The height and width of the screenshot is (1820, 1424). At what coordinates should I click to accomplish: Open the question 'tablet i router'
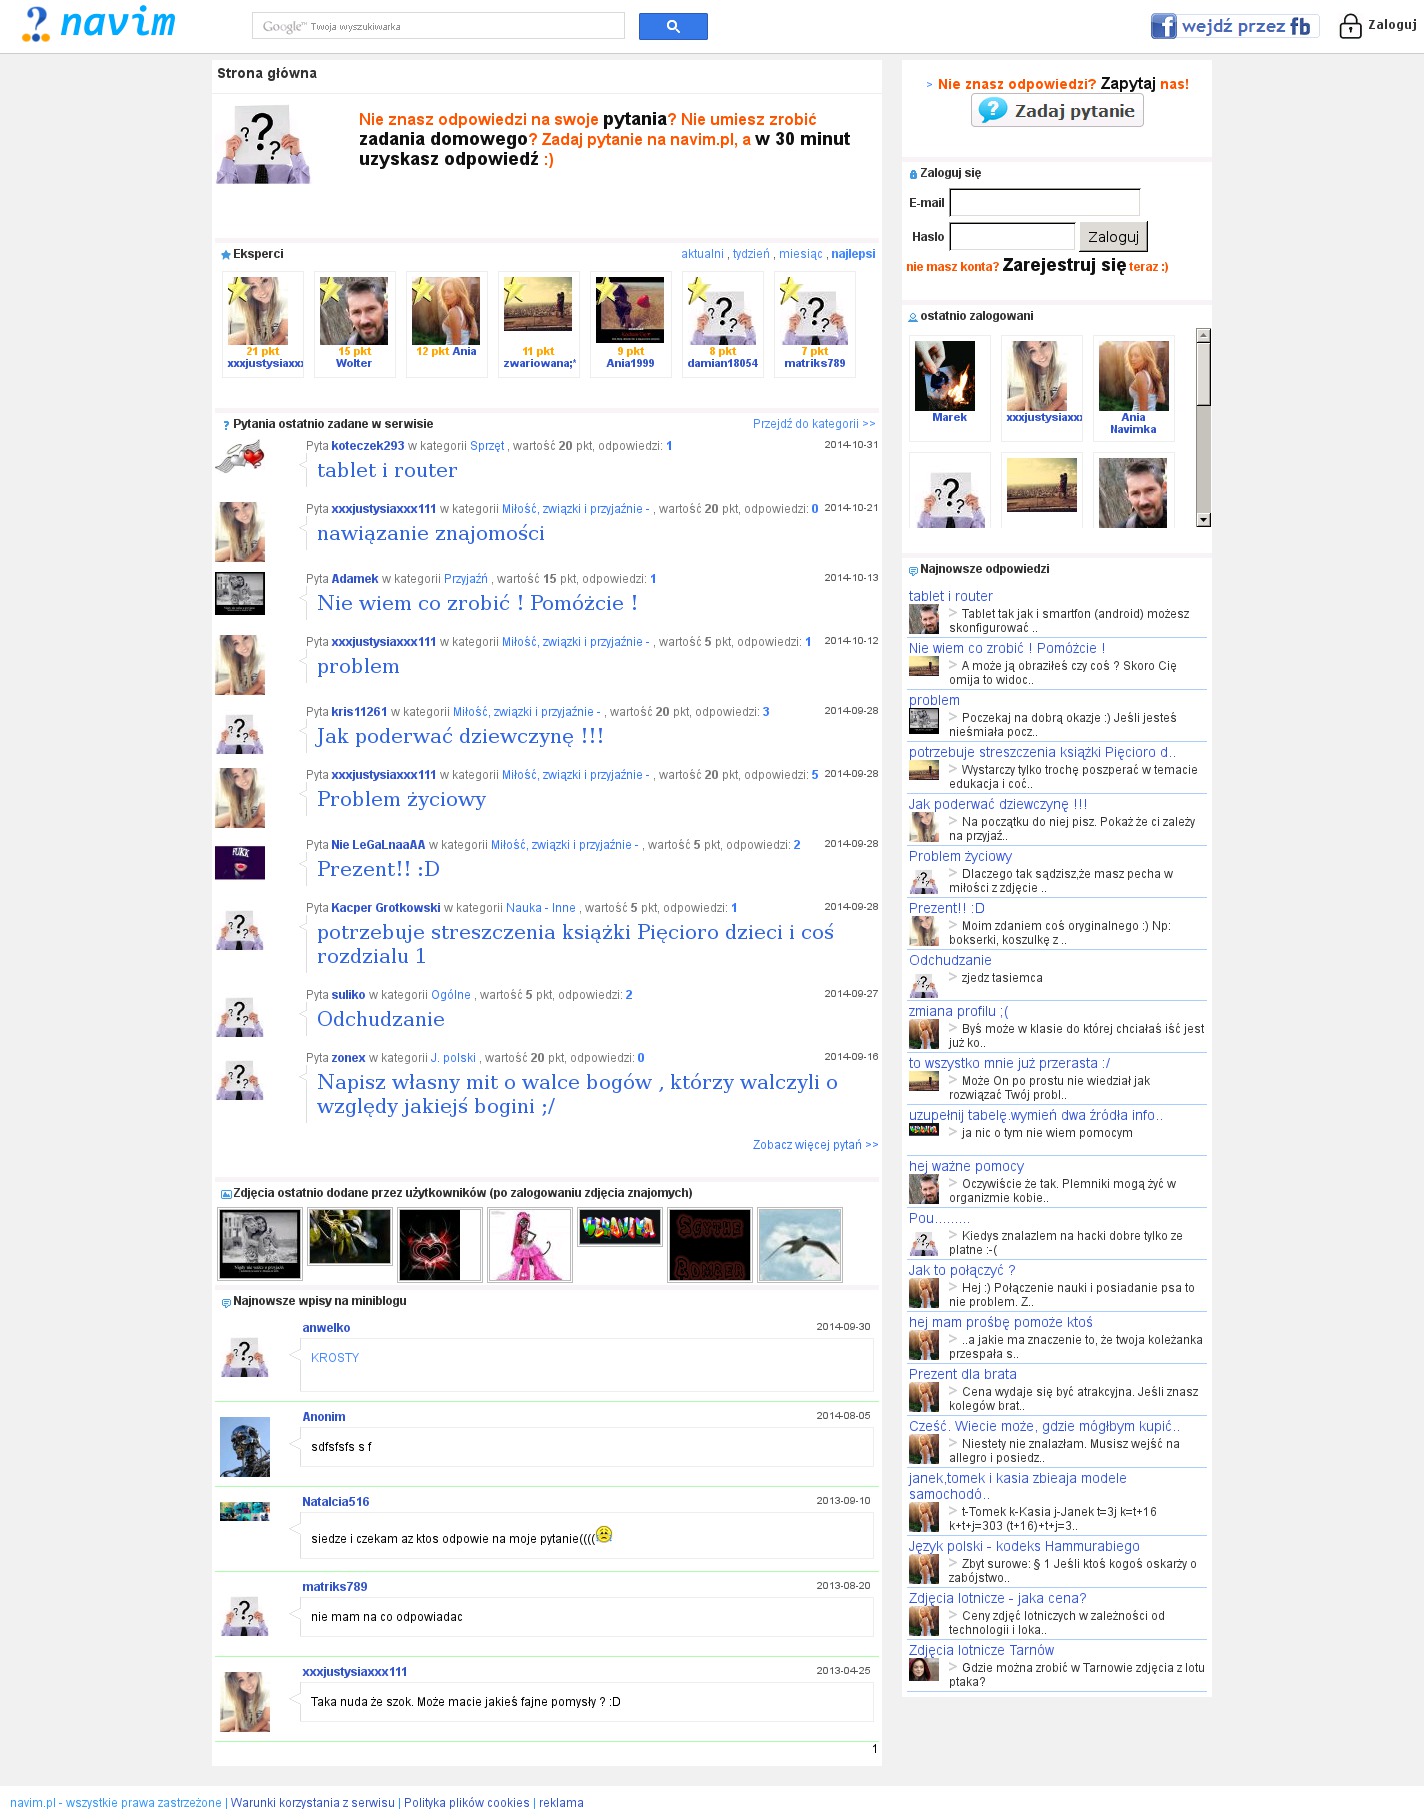pos(387,470)
